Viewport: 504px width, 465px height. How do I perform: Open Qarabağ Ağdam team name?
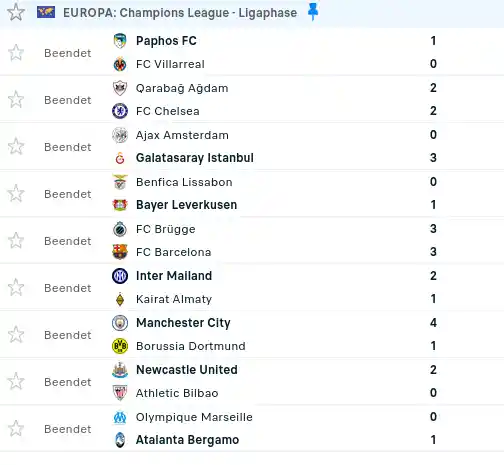pyautogui.click(x=182, y=88)
